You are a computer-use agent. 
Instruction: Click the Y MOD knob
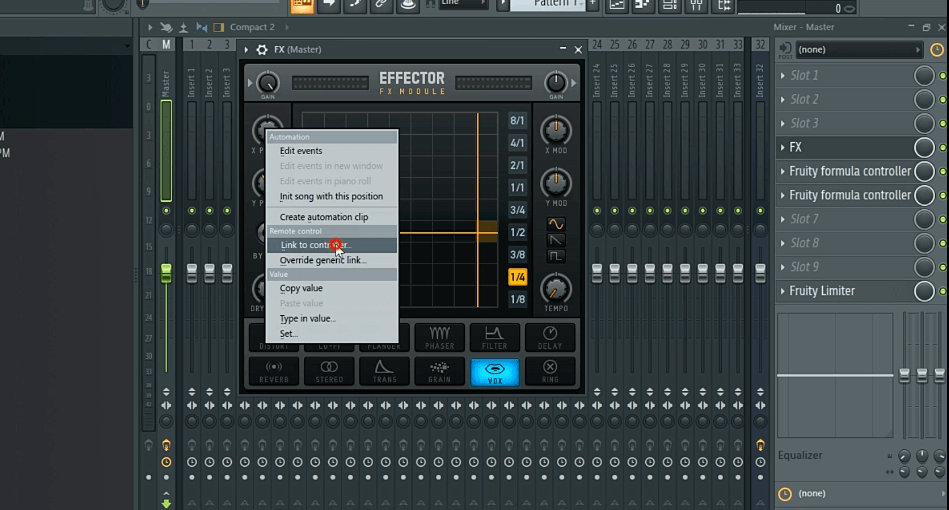[x=556, y=183]
